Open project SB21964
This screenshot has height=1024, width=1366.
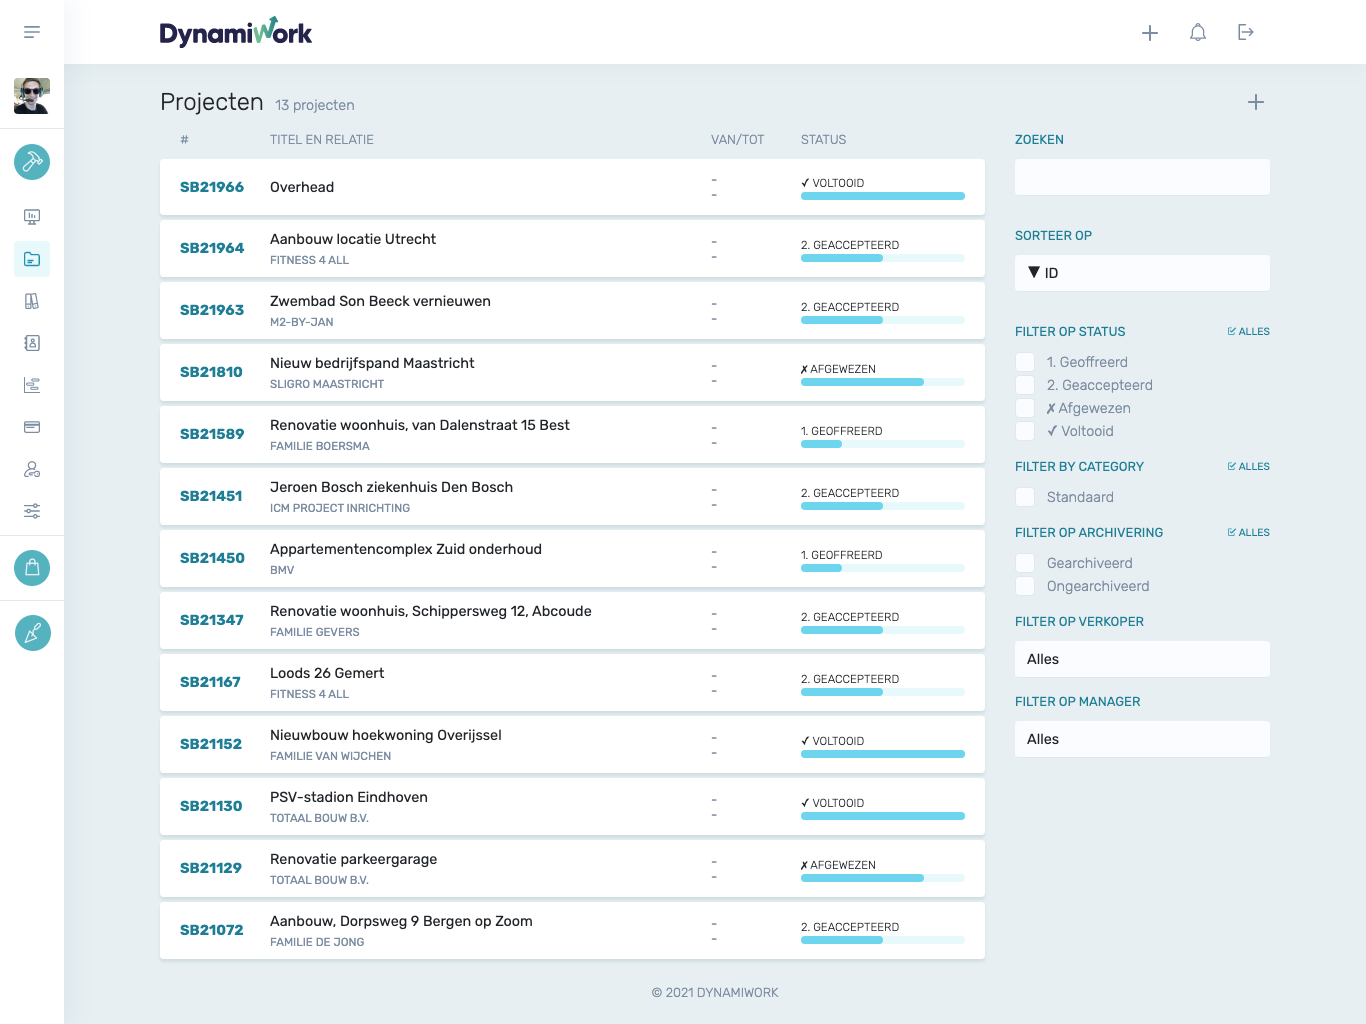tap(572, 249)
